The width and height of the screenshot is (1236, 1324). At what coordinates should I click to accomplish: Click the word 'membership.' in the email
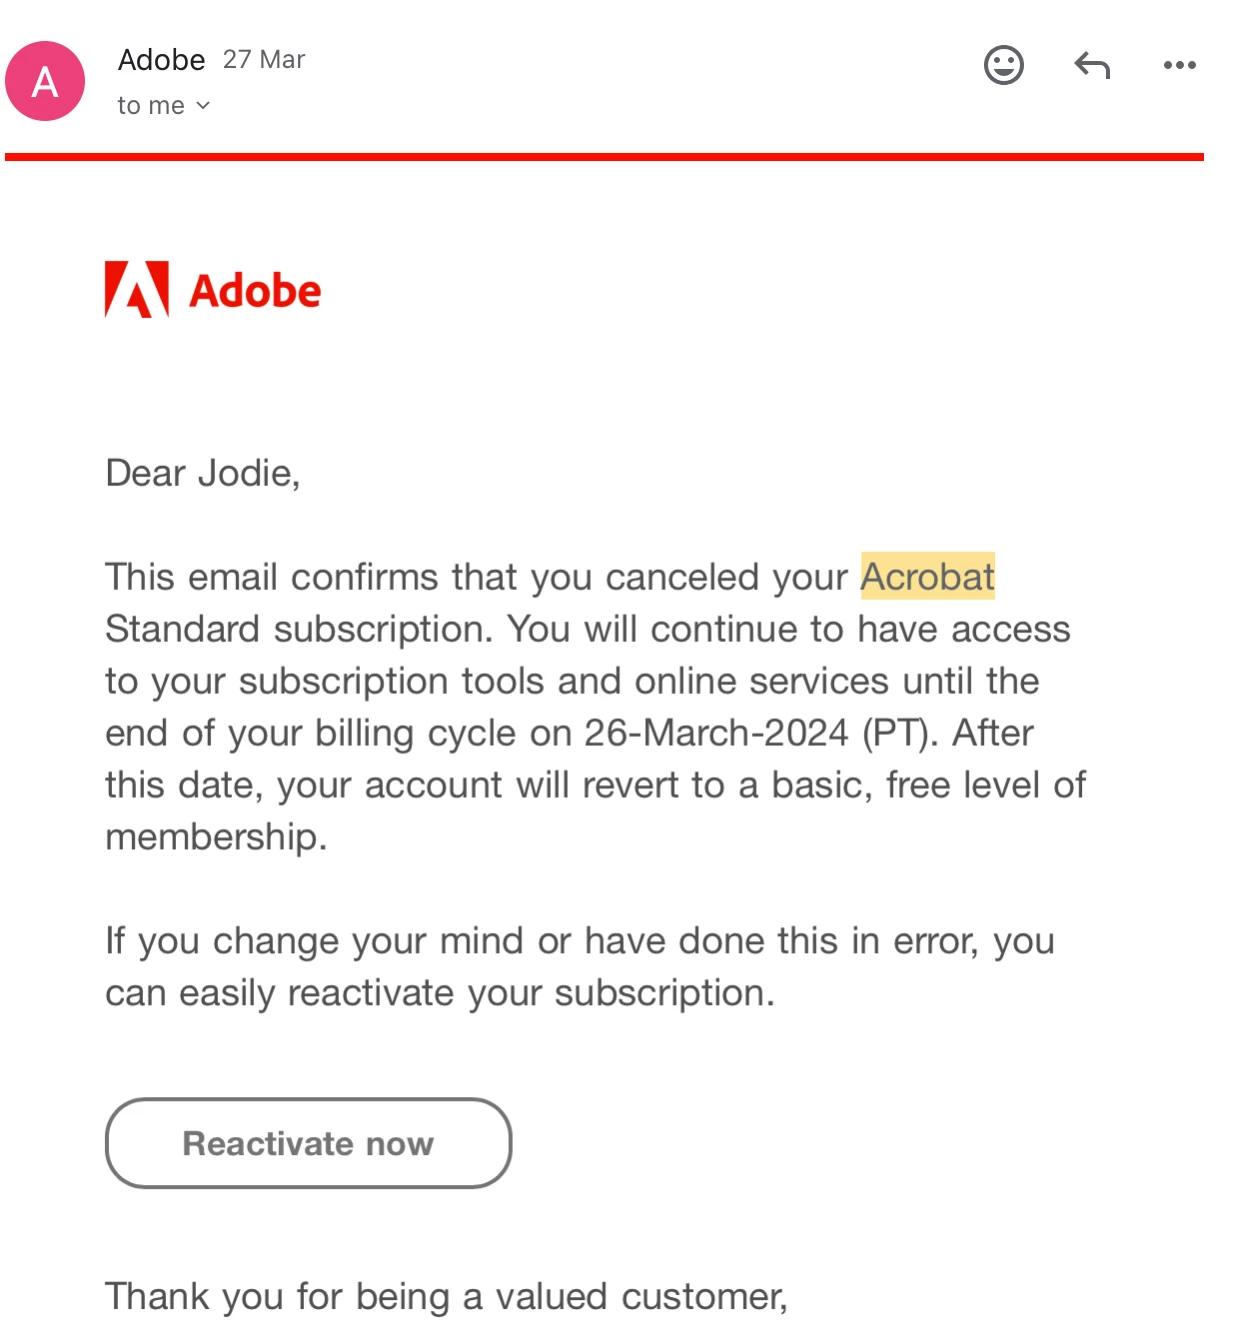tap(216, 837)
